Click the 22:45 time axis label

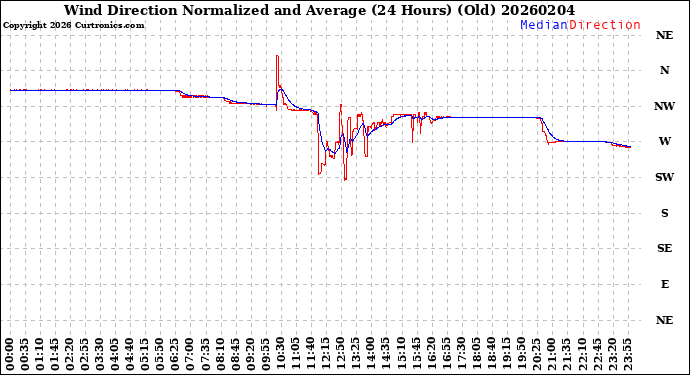(597, 354)
